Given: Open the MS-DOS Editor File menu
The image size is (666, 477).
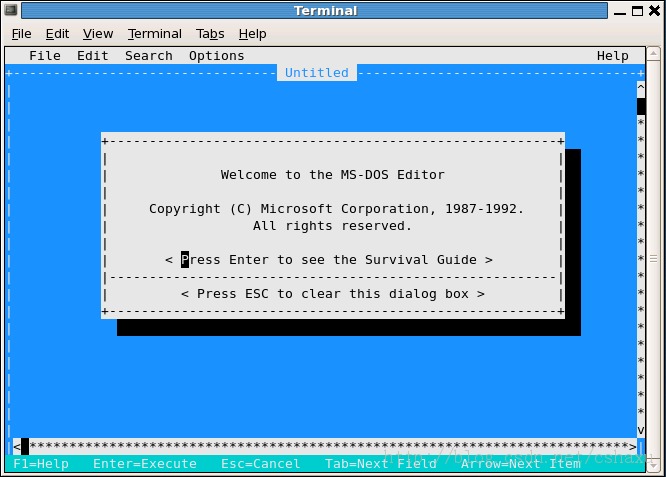Looking at the screenshot, I should tap(45, 56).
